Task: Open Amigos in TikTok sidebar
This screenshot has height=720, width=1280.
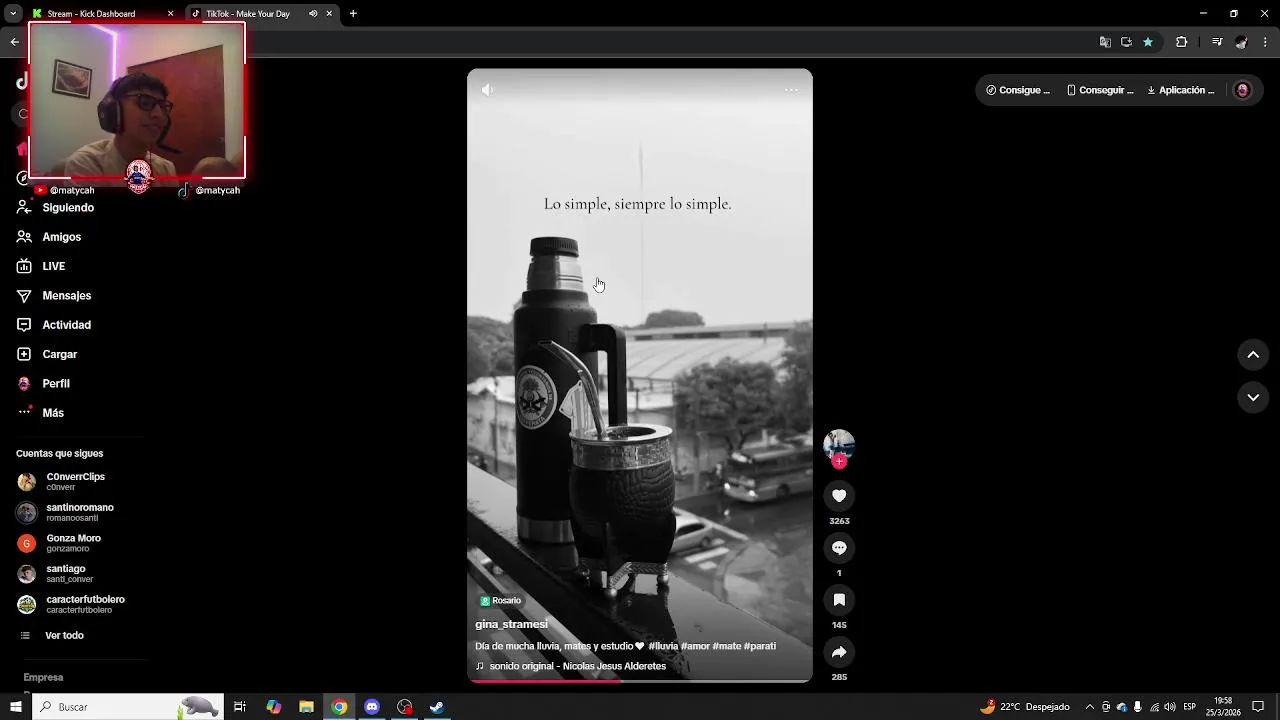Action: pyautogui.click(x=61, y=237)
